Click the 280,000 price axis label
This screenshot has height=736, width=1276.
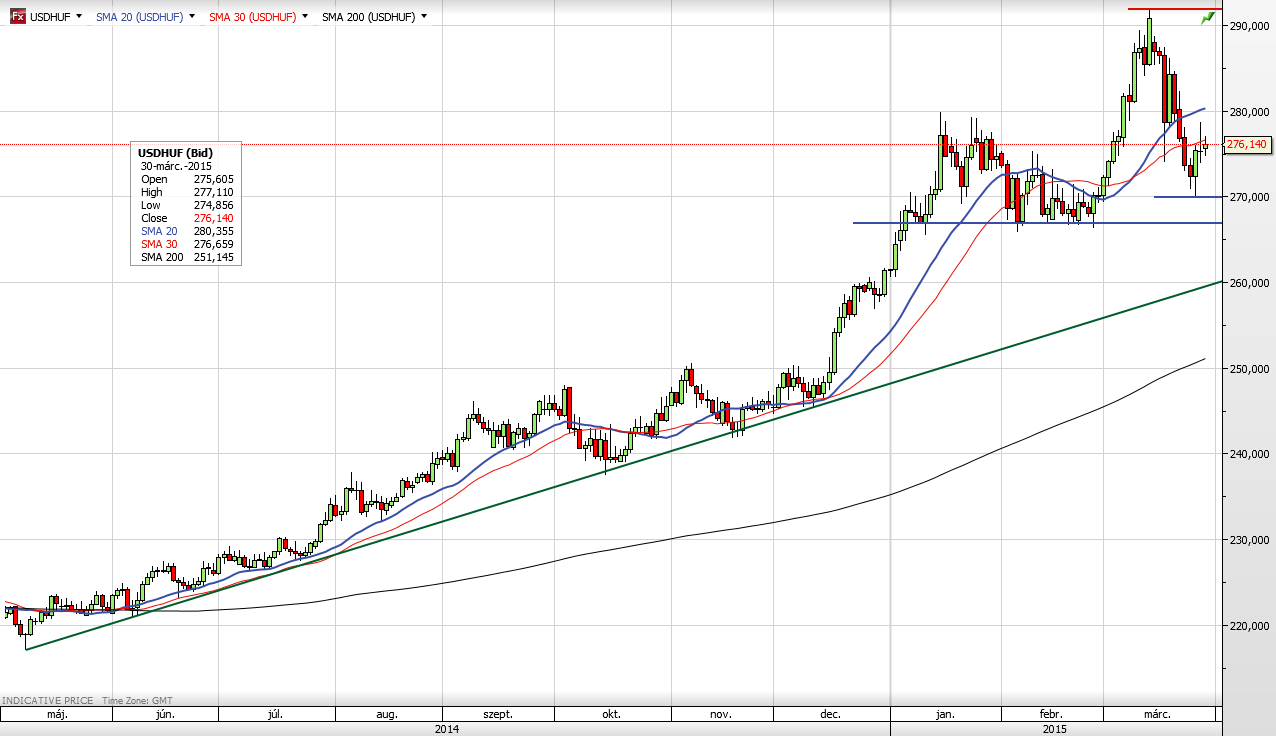click(x=1250, y=112)
